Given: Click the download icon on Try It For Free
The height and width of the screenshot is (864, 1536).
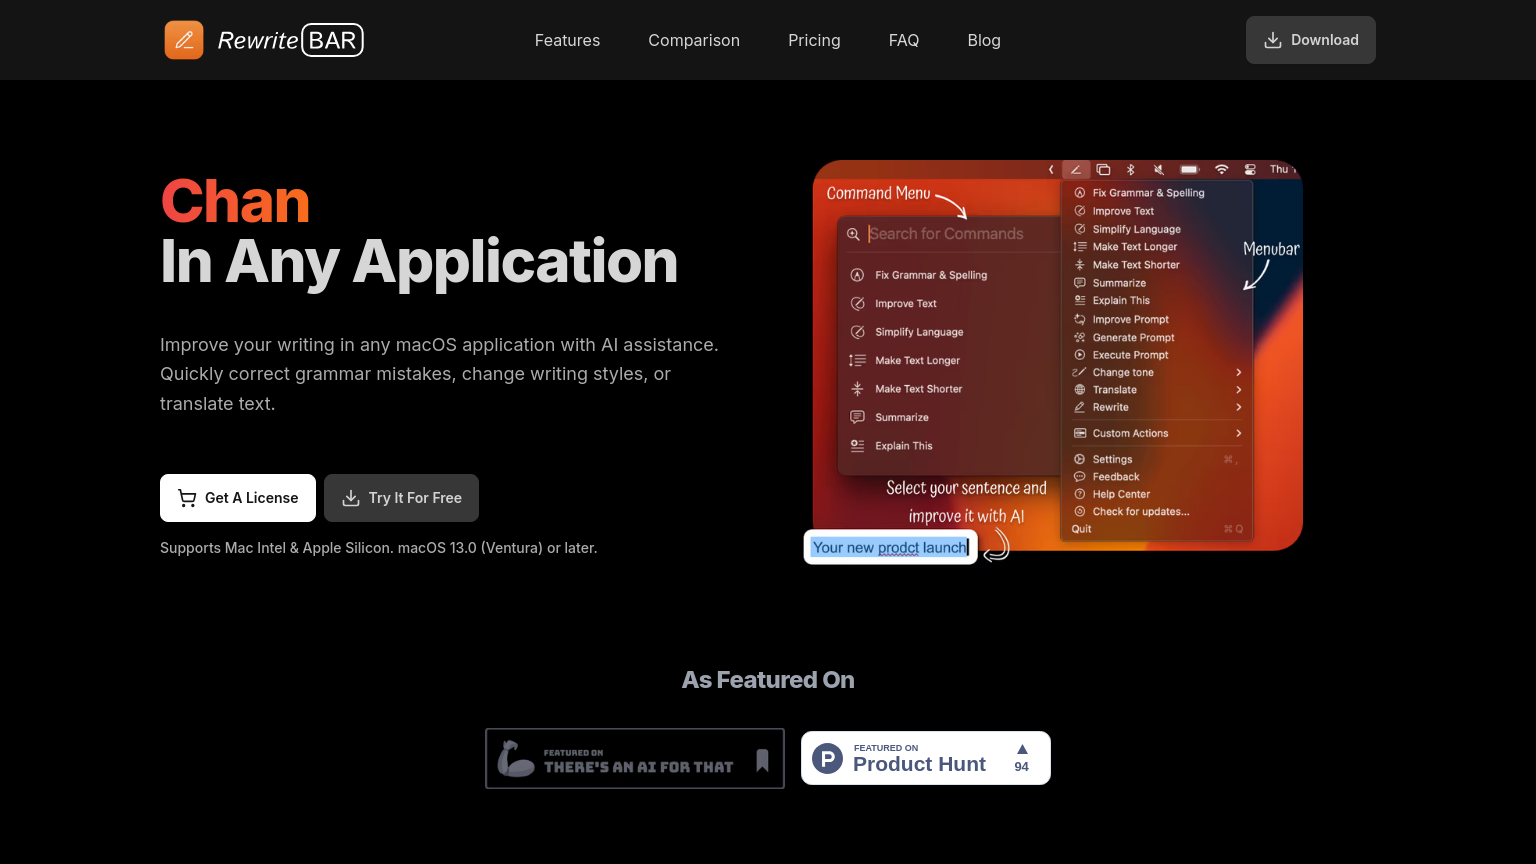Looking at the screenshot, I should coord(351,498).
